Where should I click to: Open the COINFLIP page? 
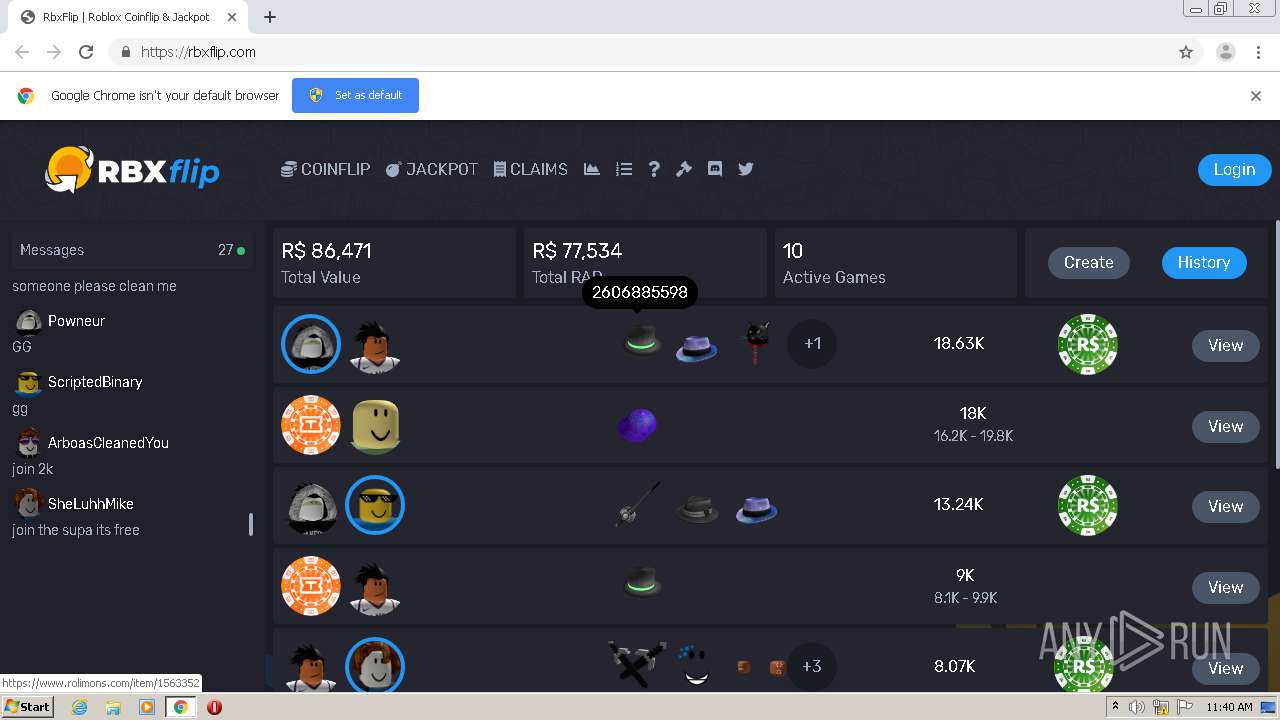(325, 169)
